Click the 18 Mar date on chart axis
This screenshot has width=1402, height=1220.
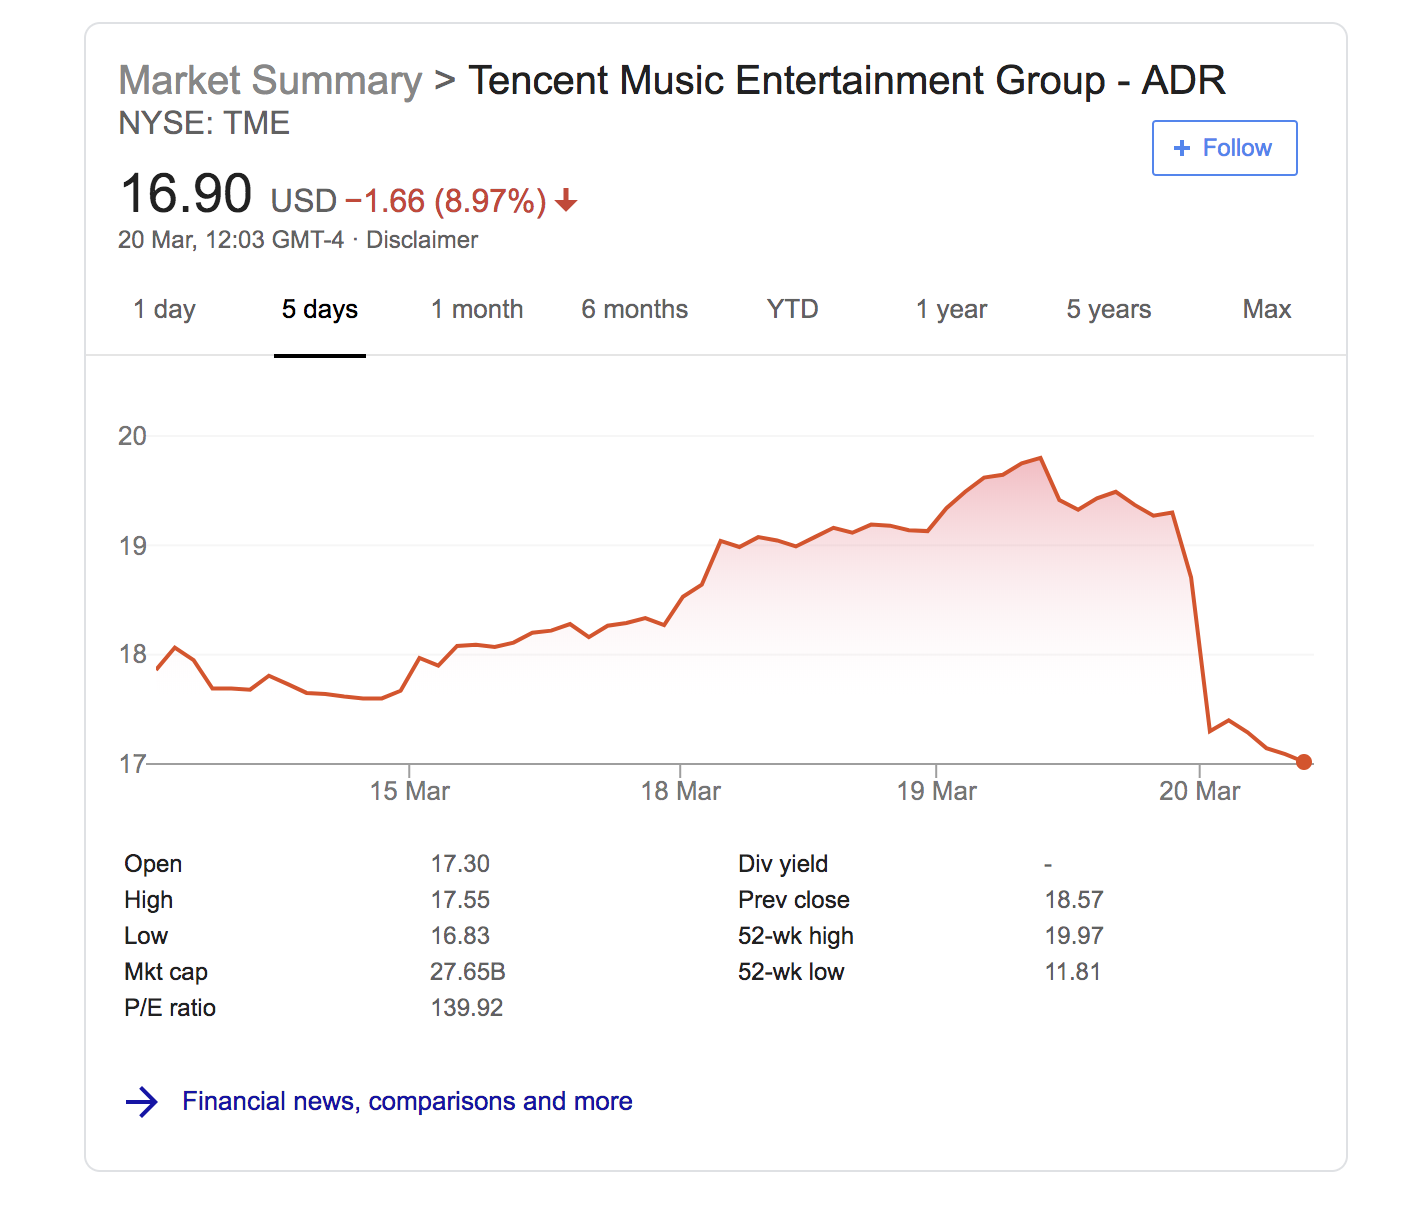point(680,791)
